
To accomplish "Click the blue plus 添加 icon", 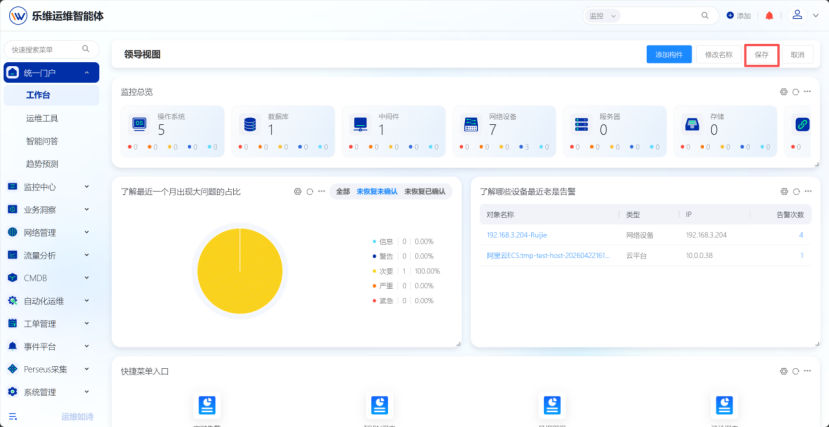I will (x=730, y=16).
